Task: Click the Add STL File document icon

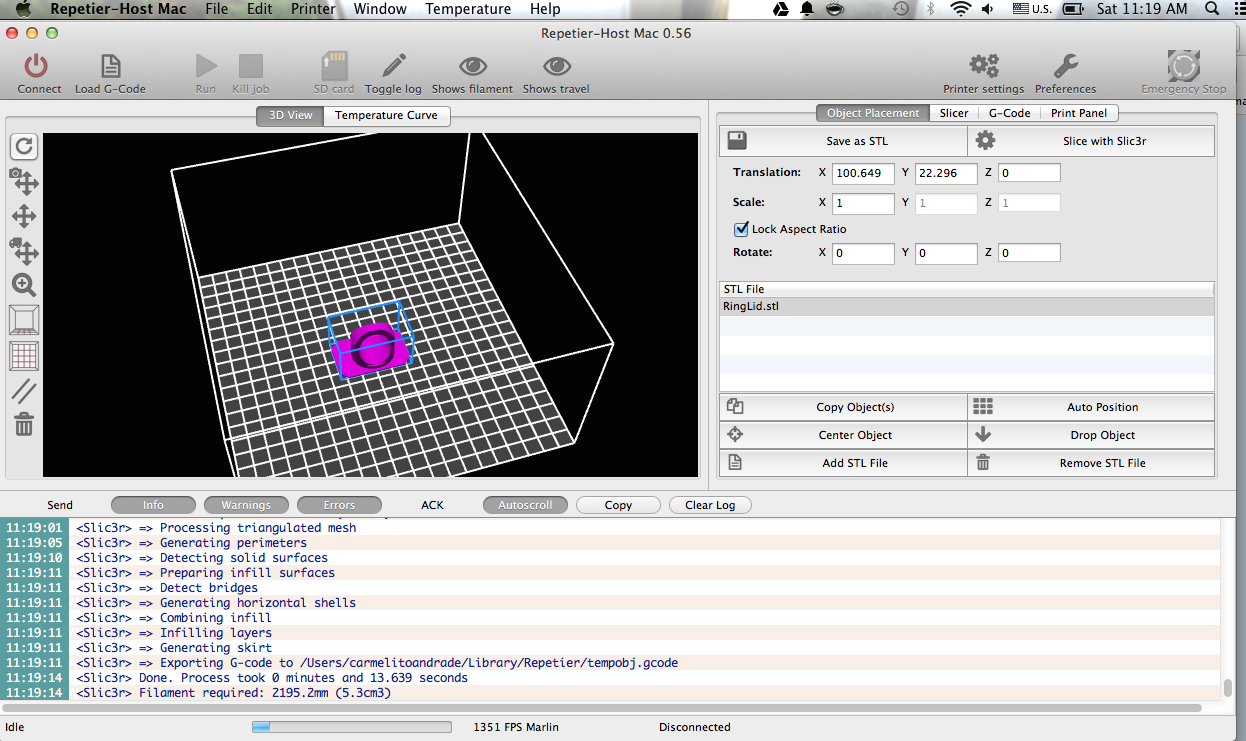Action: (x=735, y=463)
